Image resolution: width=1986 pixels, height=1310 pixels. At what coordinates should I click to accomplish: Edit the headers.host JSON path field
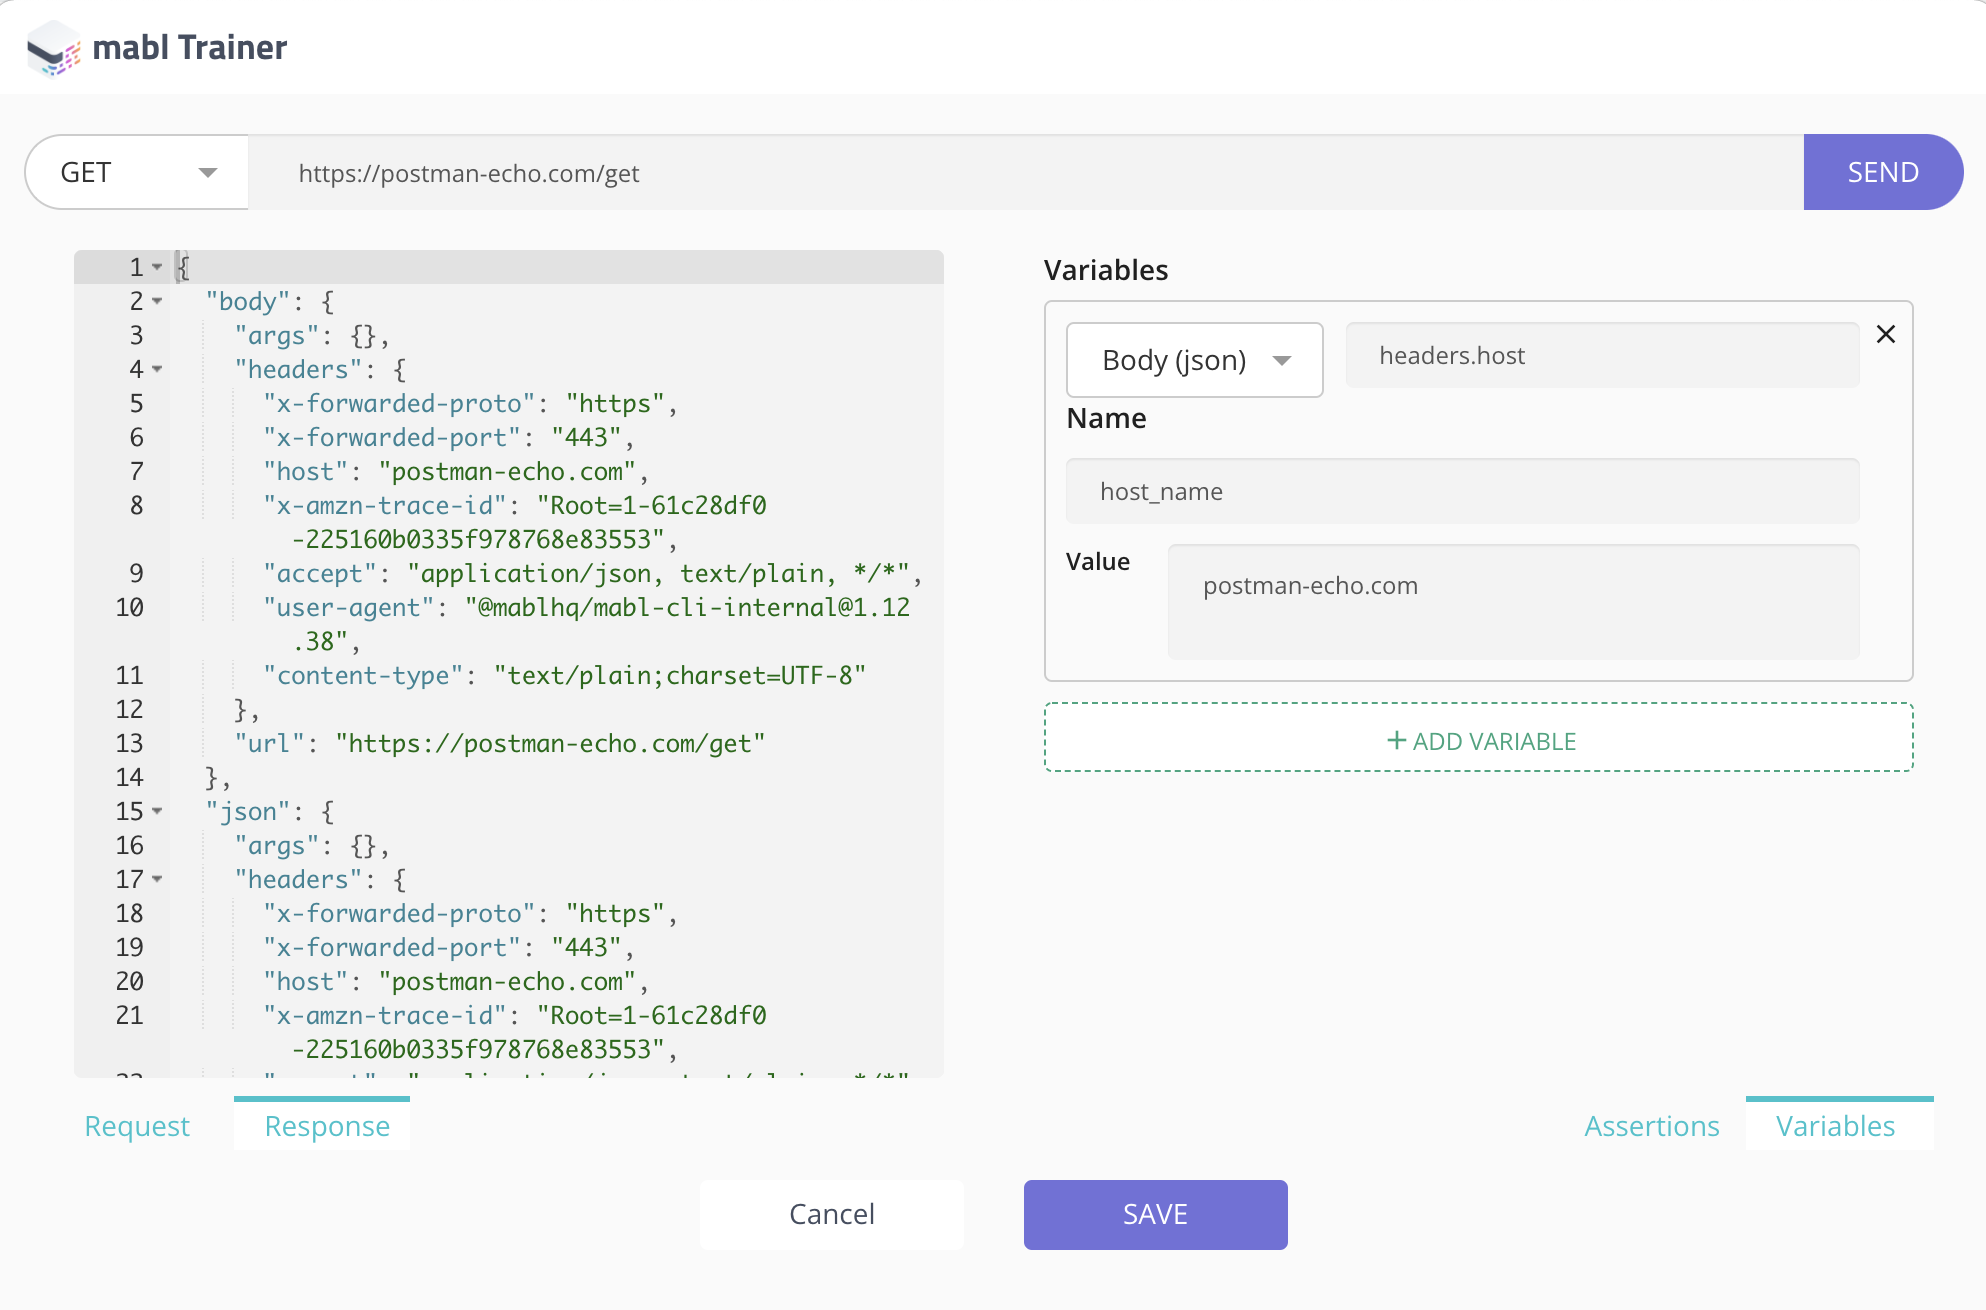[1602, 355]
